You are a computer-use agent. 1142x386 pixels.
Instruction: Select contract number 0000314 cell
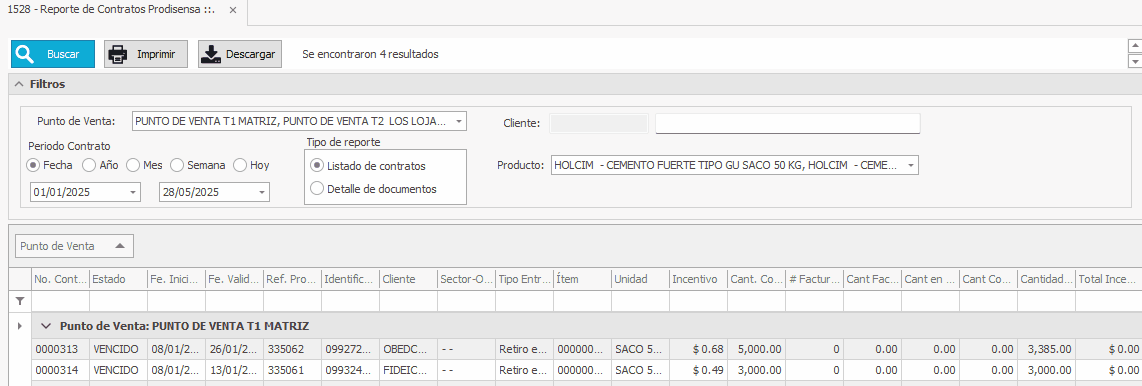click(60, 369)
